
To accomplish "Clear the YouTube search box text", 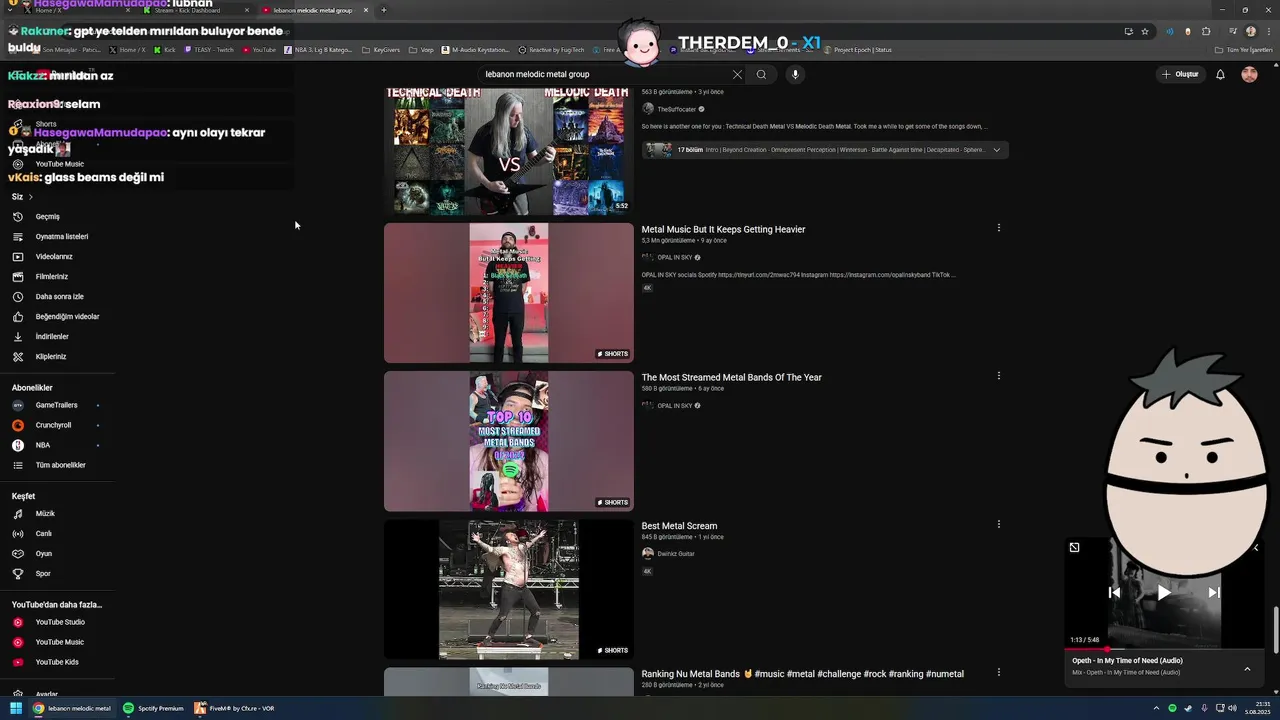I will 737,74.
